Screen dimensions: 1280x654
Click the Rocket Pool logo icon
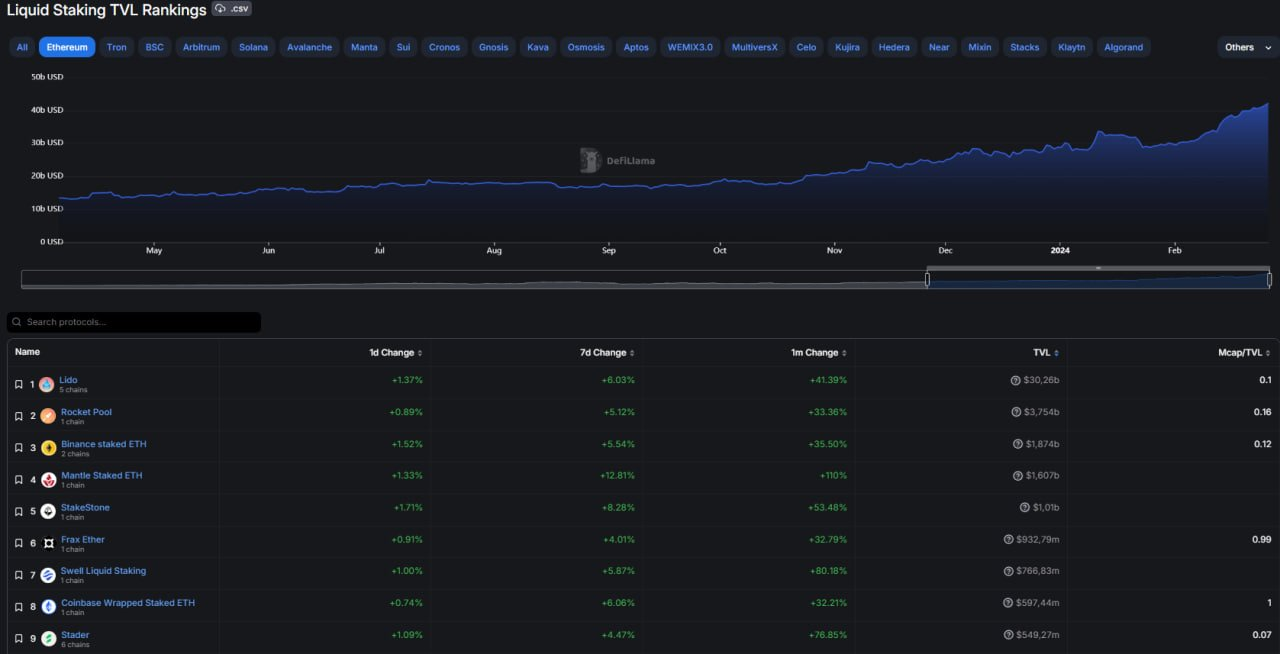[x=48, y=416]
